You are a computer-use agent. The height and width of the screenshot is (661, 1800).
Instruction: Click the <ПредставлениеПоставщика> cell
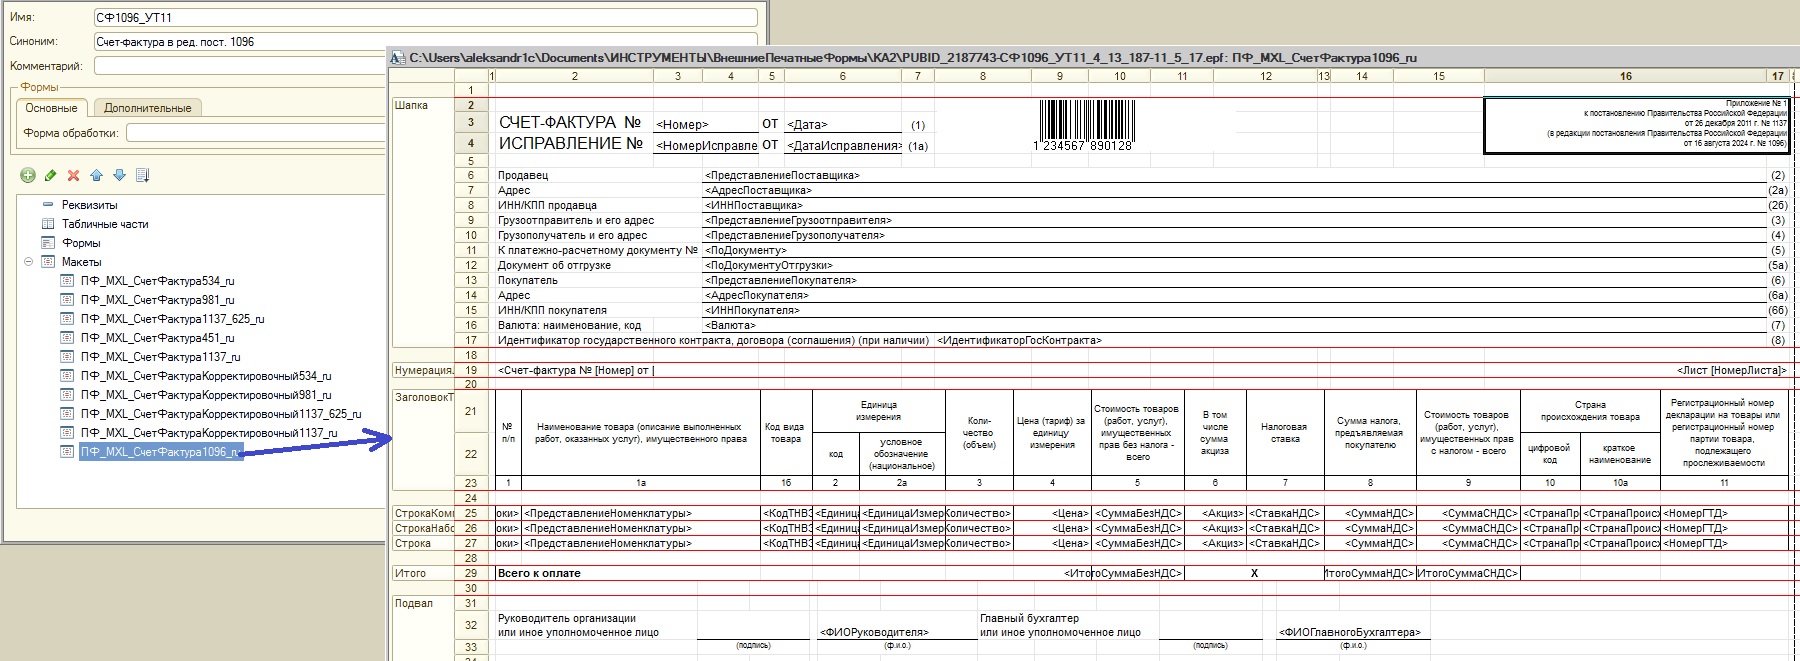pos(1235,175)
